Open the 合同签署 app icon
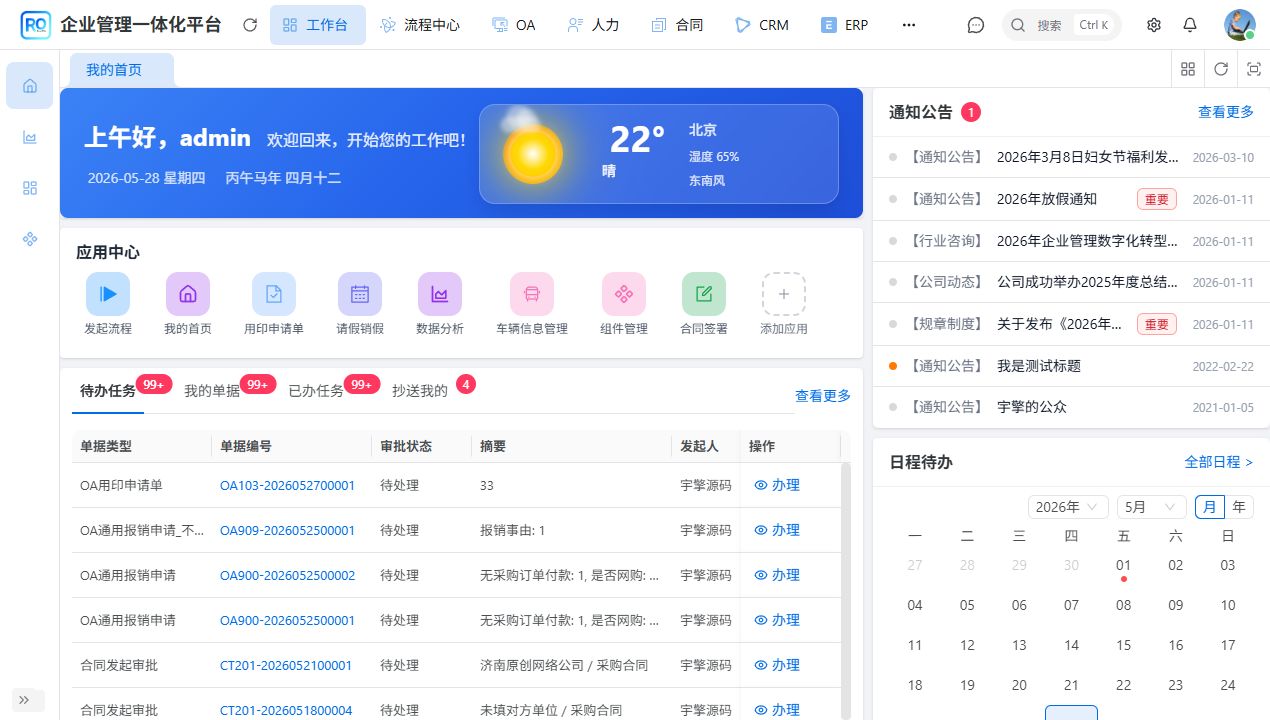The height and width of the screenshot is (720, 1270). click(x=704, y=294)
